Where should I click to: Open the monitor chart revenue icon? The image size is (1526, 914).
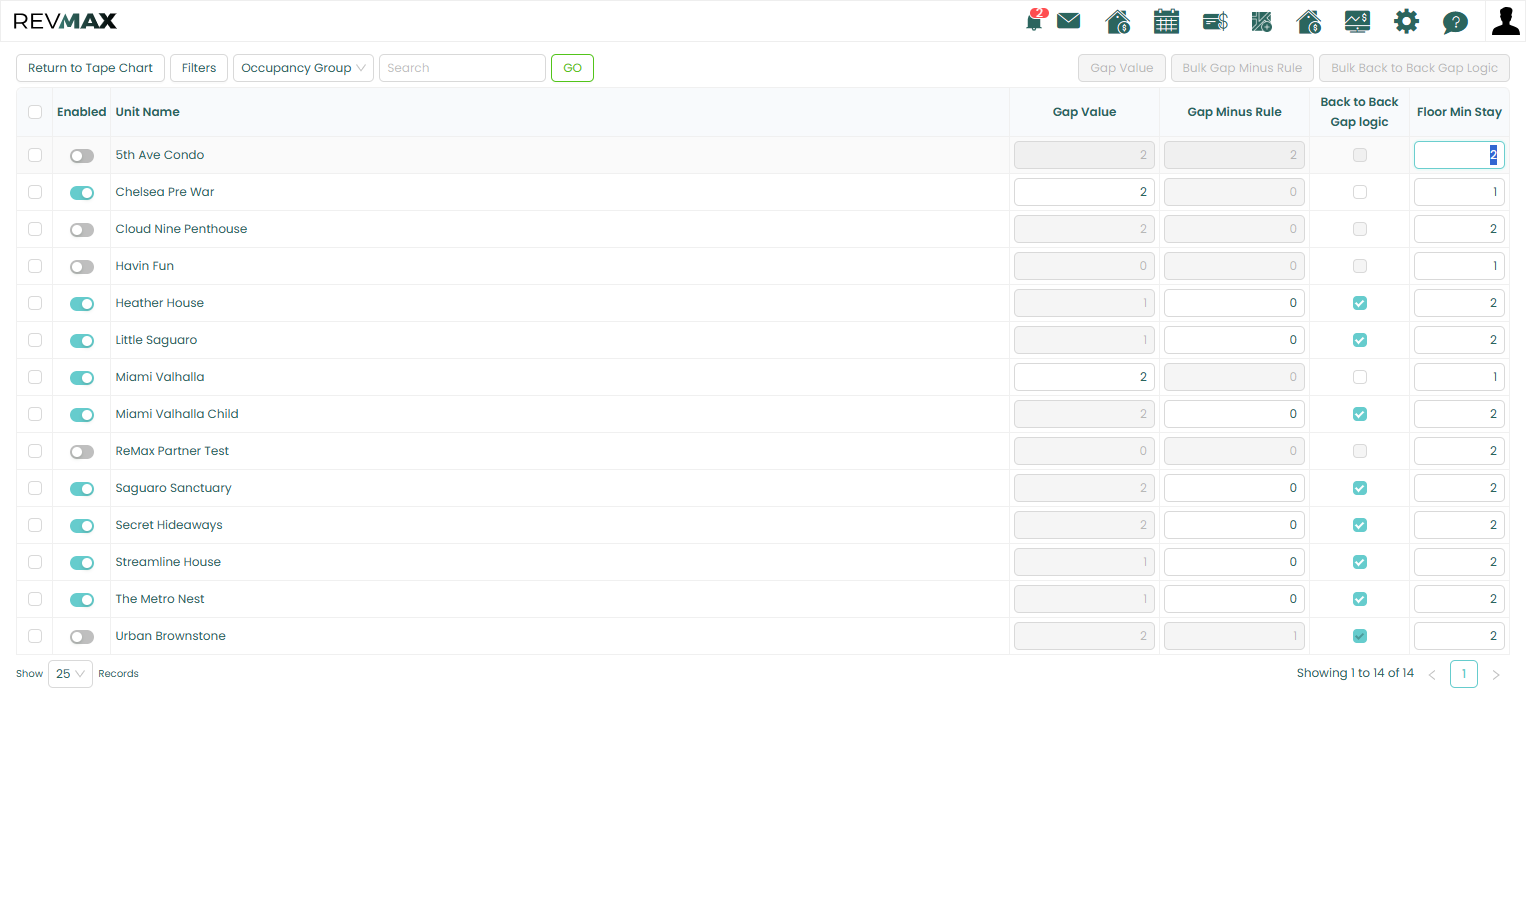[1357, 21]
